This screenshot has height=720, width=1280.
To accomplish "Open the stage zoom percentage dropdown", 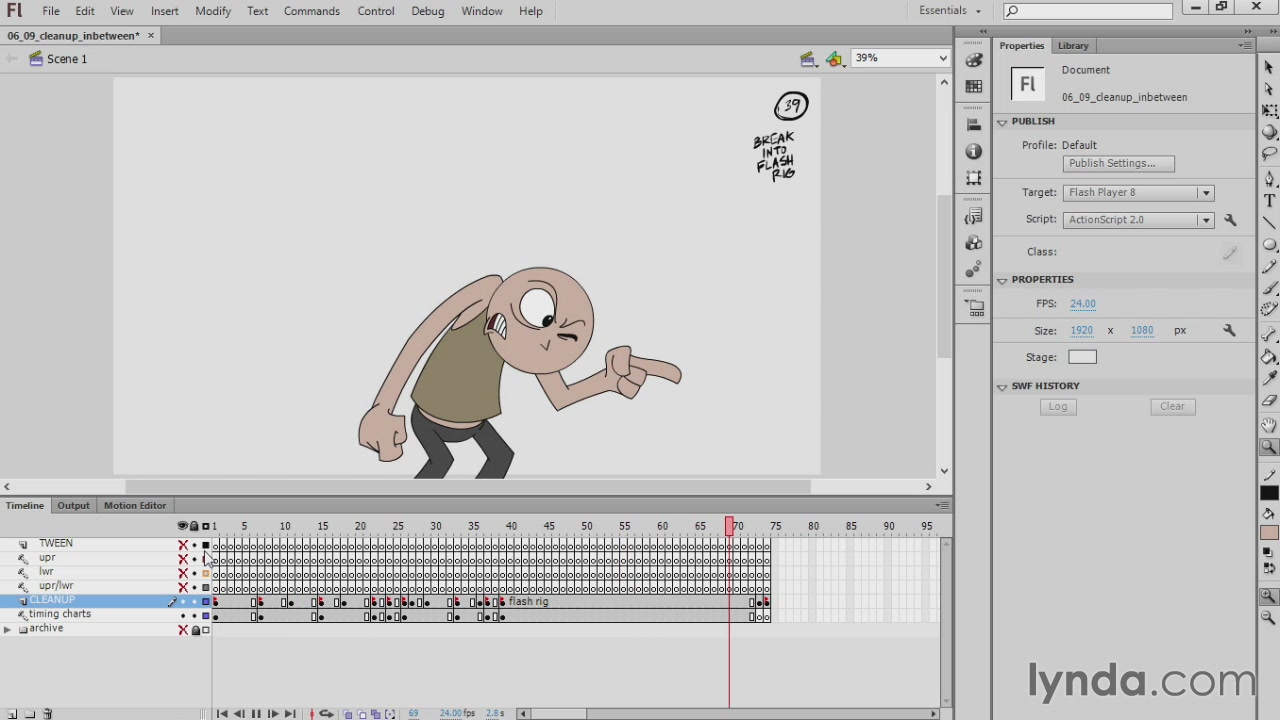I will pos(942,58).
